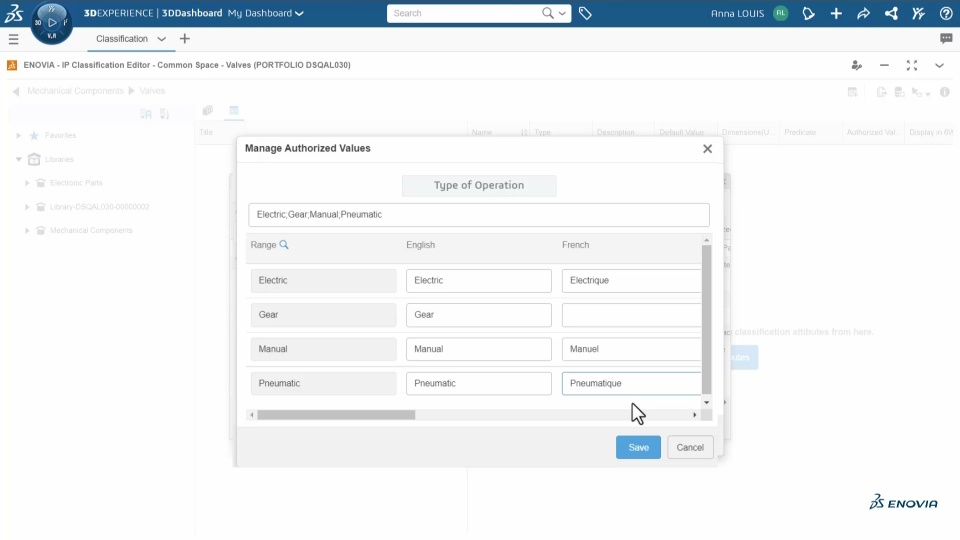Click the ENOVIA widget app icon

click(x=12, y=65)
